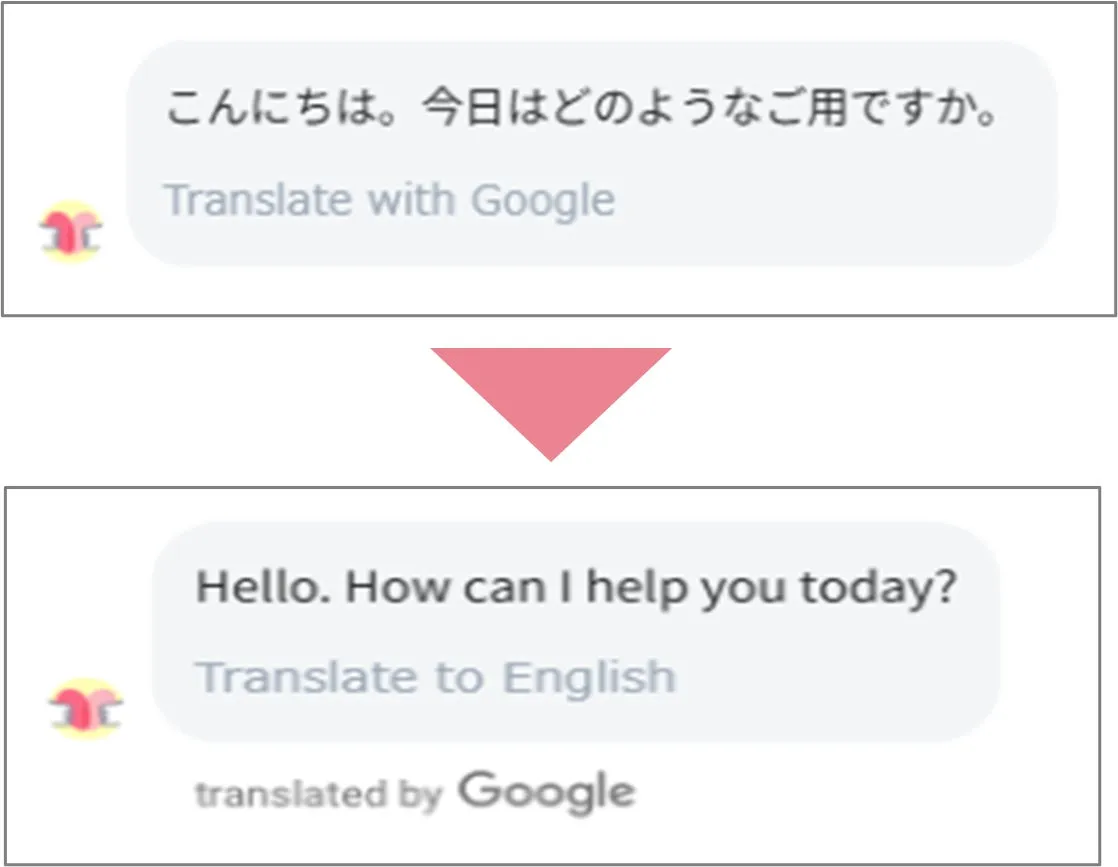
Task: Click the "Translate to English" link
Action: (x=435, y=677)
